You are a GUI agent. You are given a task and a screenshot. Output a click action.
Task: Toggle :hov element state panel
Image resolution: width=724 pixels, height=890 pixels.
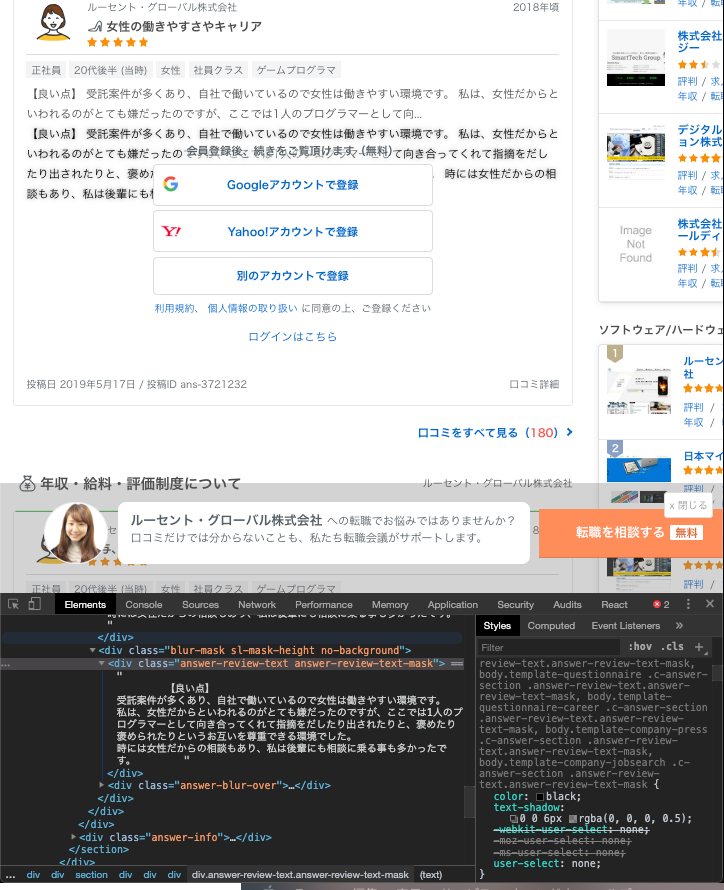pos(640,646)
